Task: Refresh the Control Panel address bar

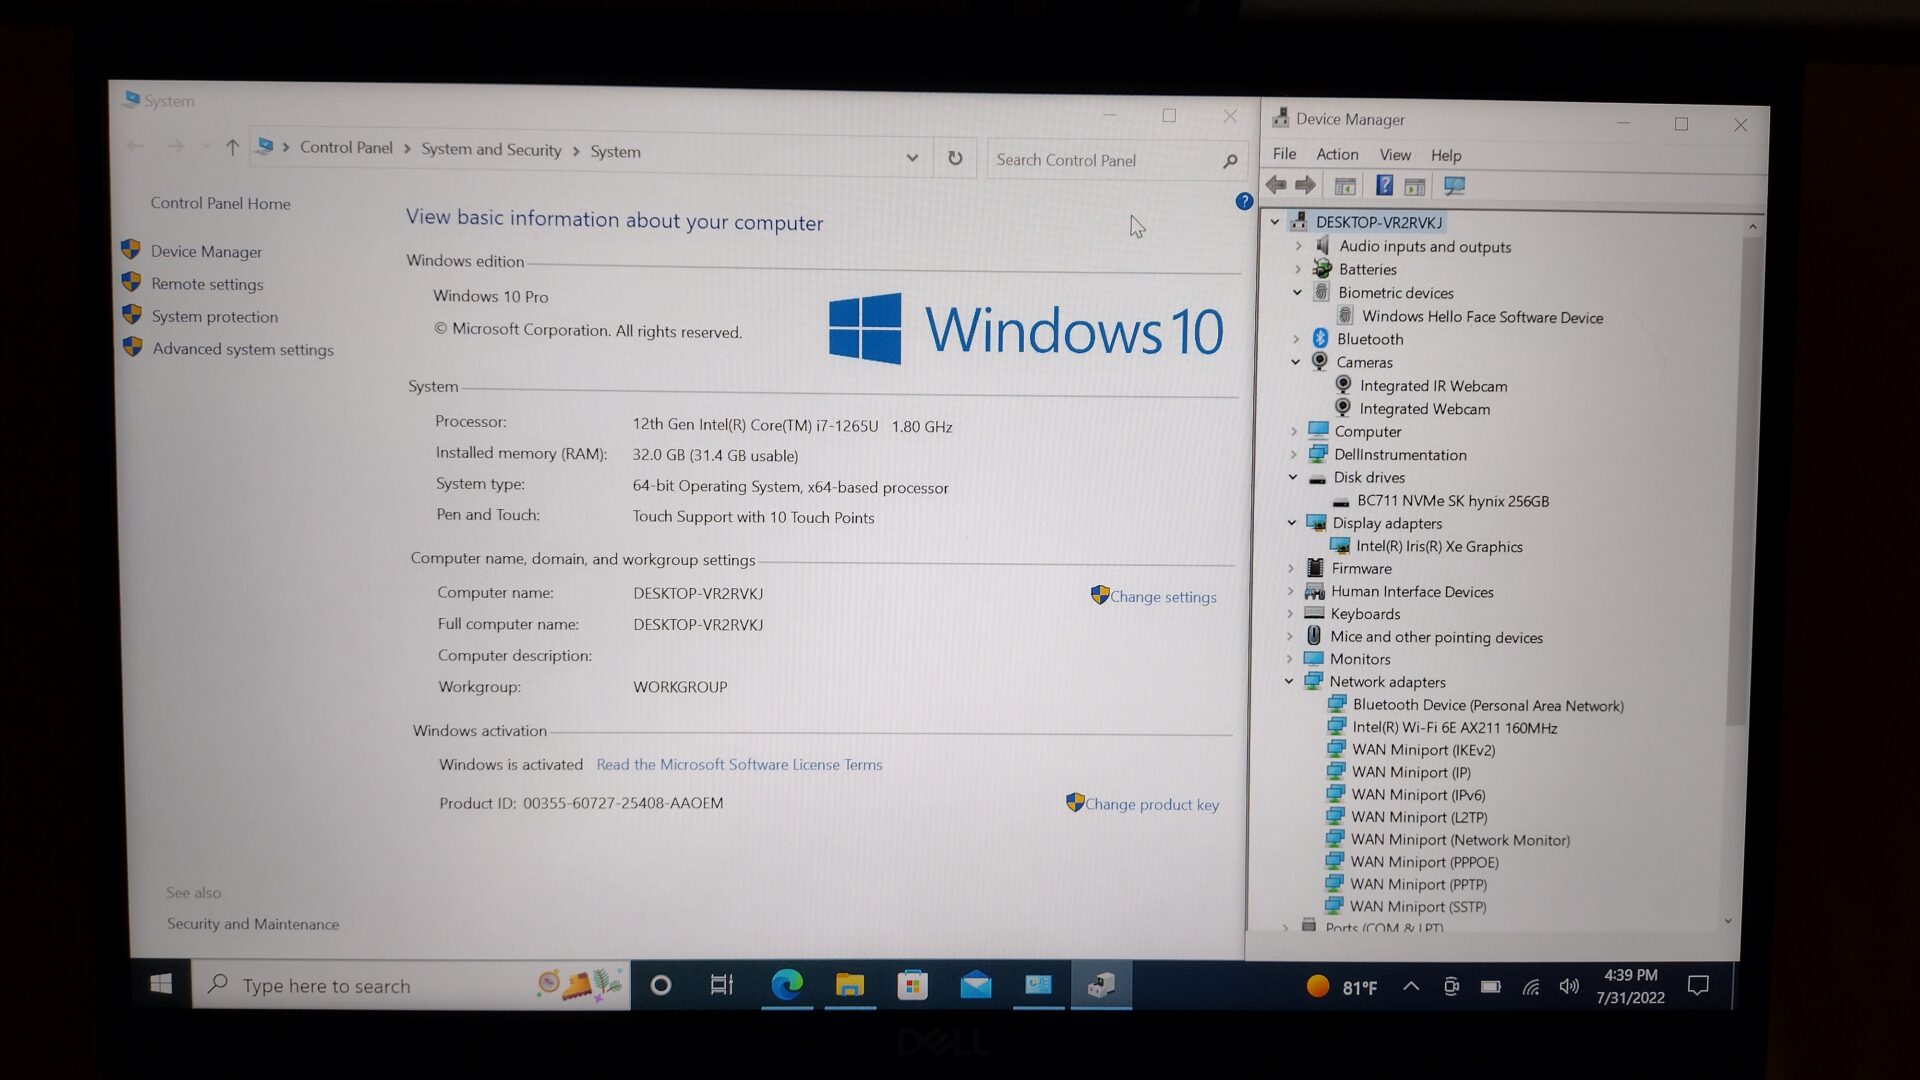Action: click(x=955, y=158)
